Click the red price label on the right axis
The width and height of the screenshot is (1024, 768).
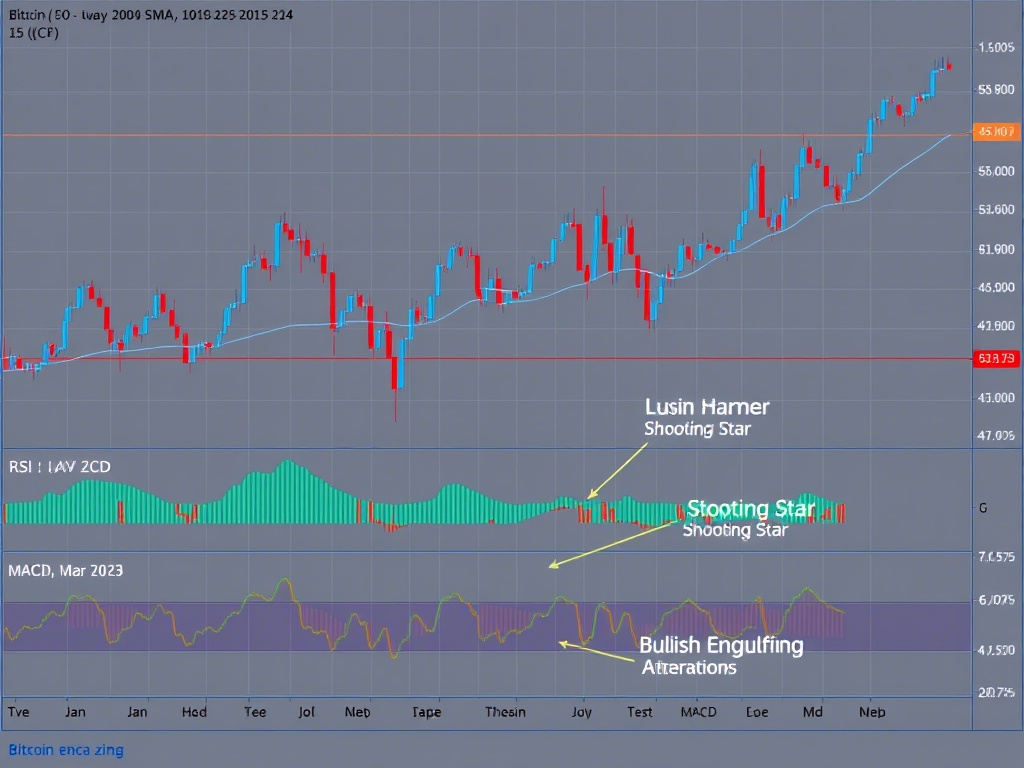(x=996, y=358)
